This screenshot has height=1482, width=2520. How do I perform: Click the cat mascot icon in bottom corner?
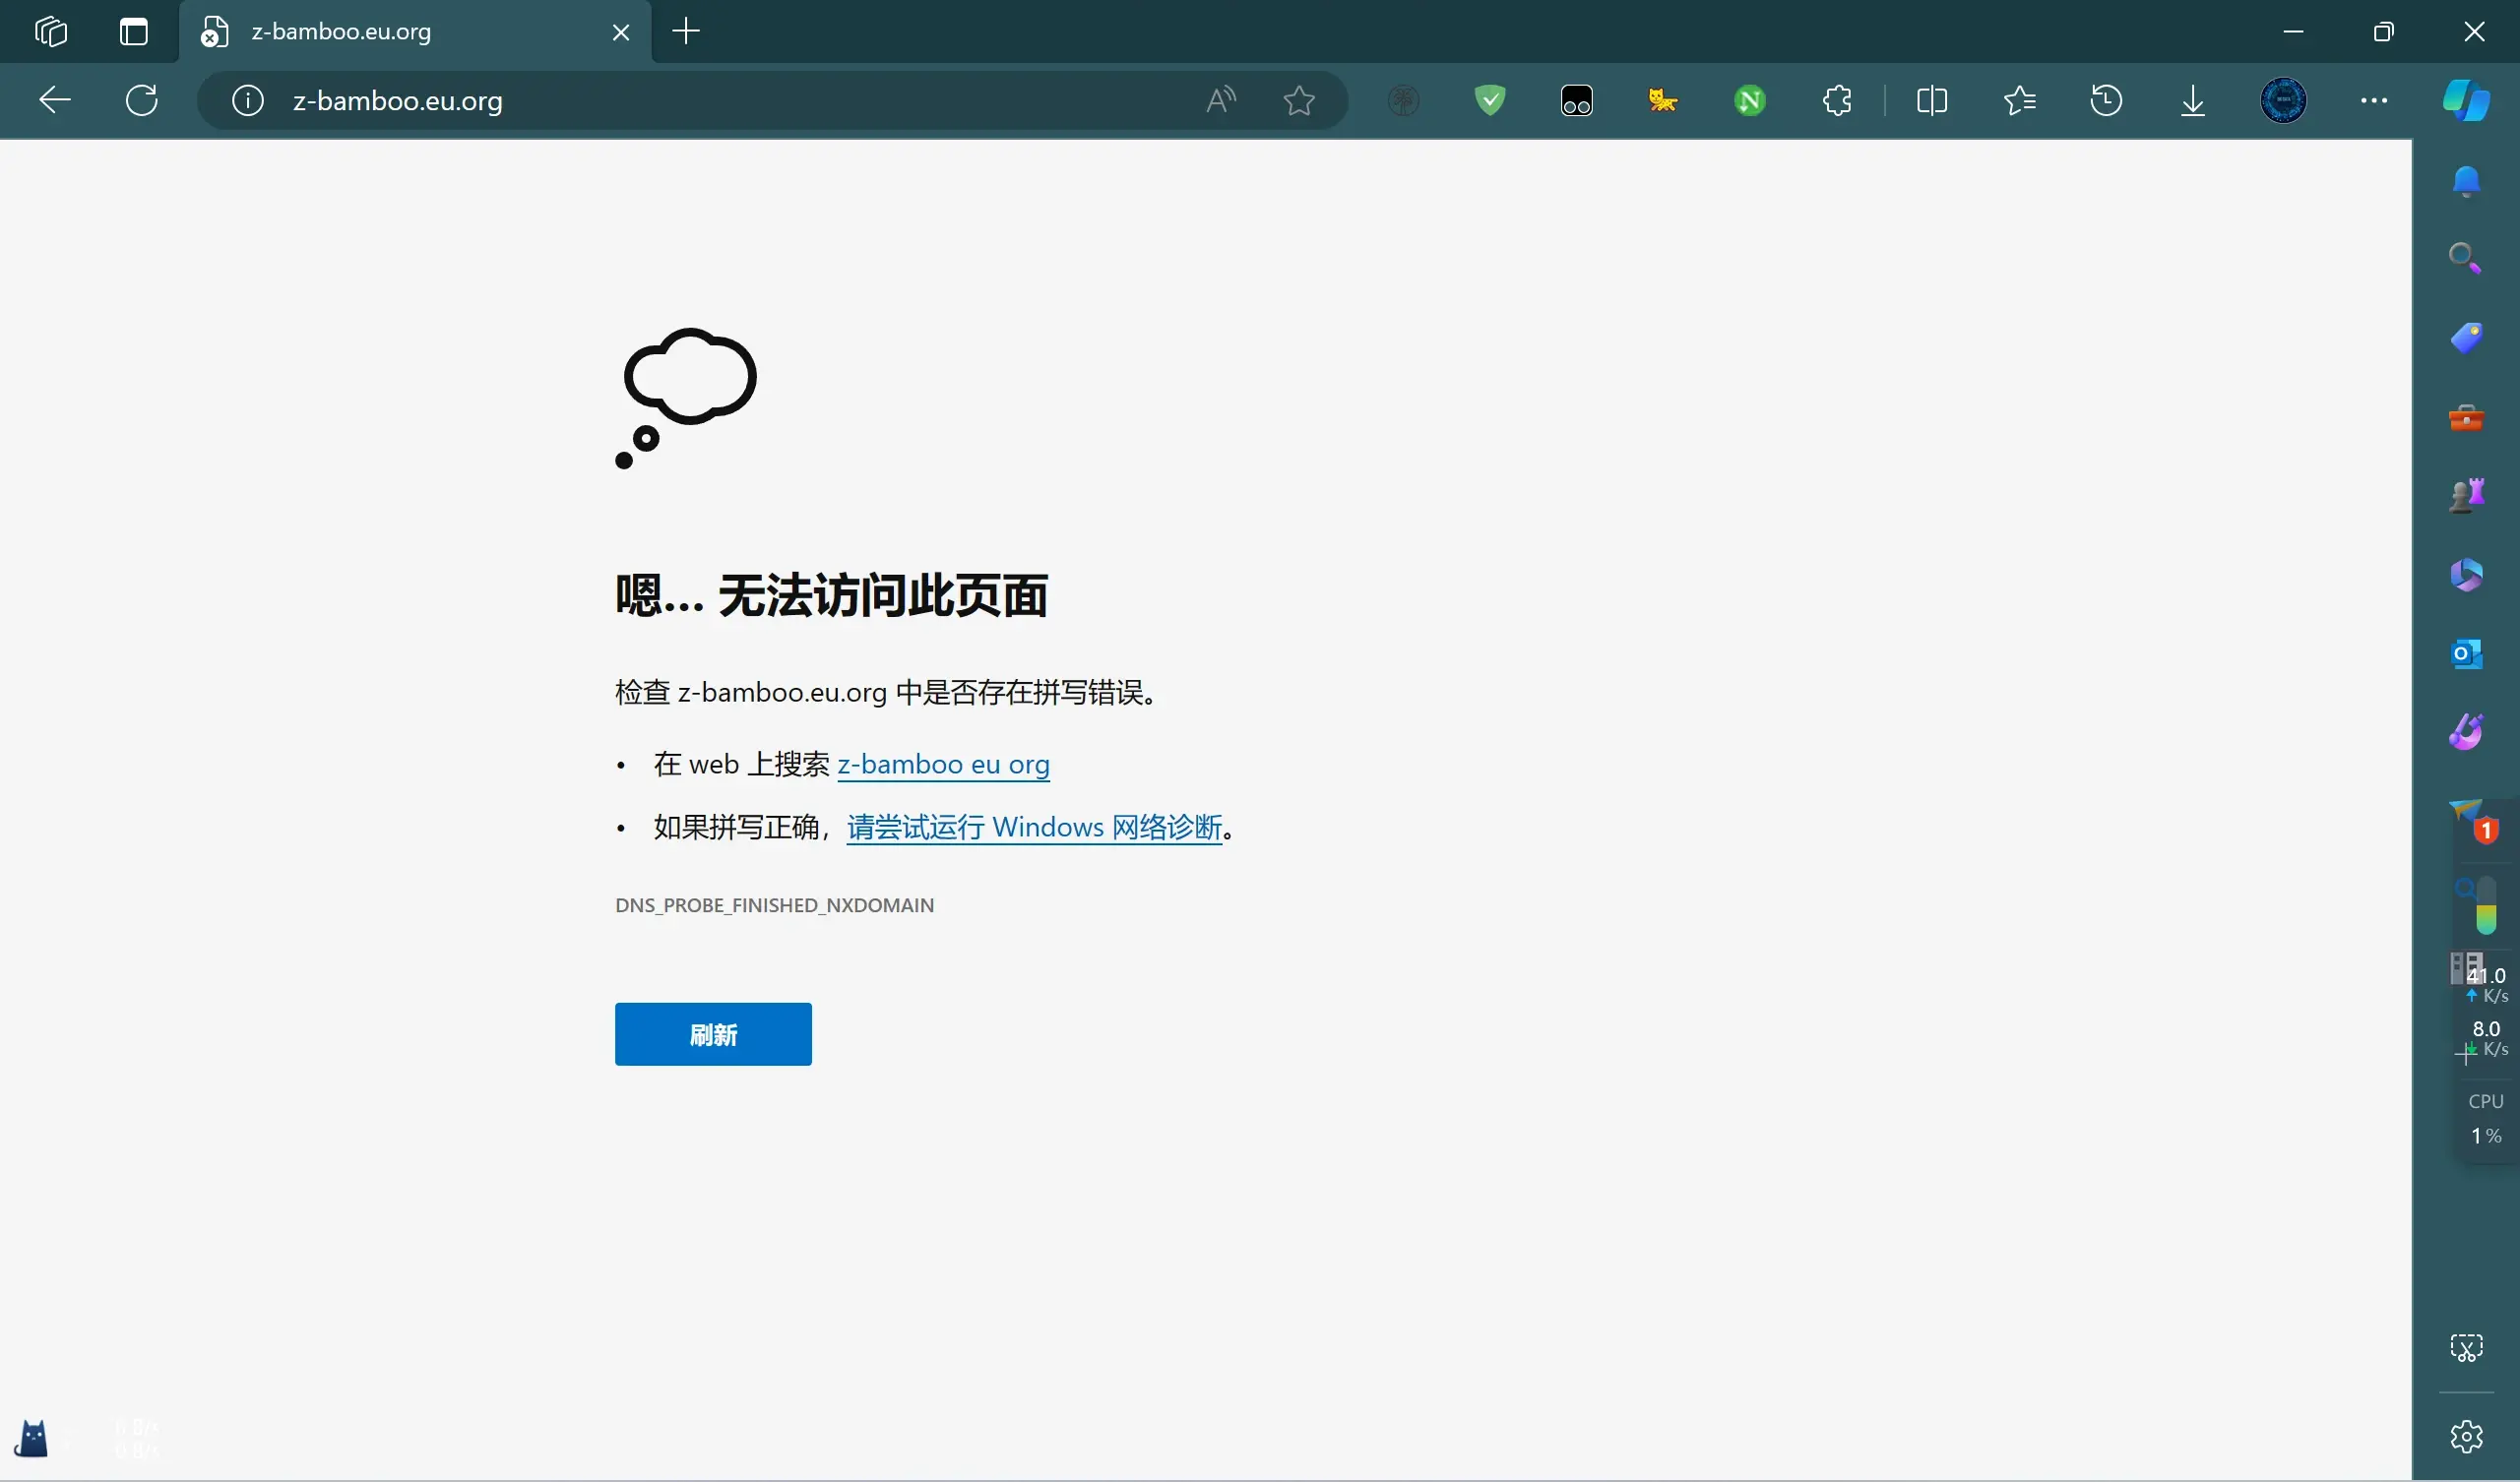[31, 1438]
